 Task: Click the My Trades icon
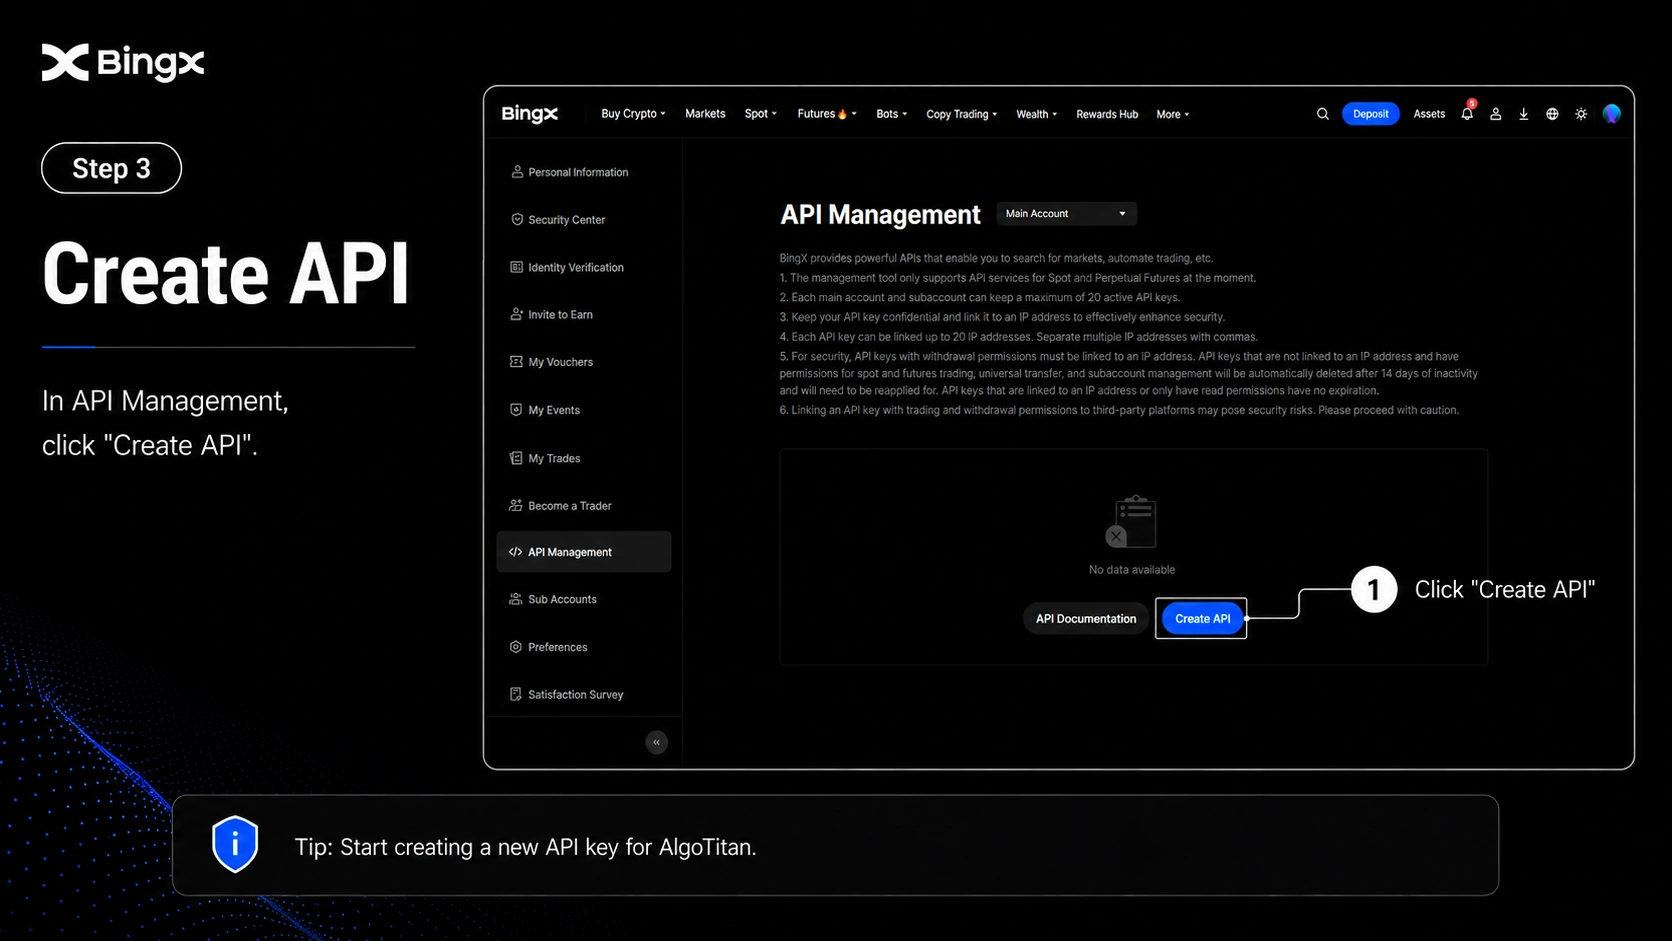coord(517,458)
